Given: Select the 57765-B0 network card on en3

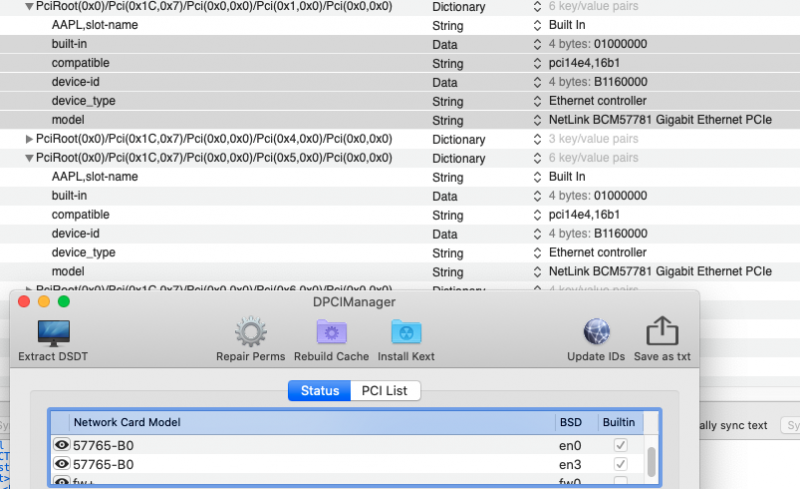Looking at the screenshot, I should coord(103,464).
